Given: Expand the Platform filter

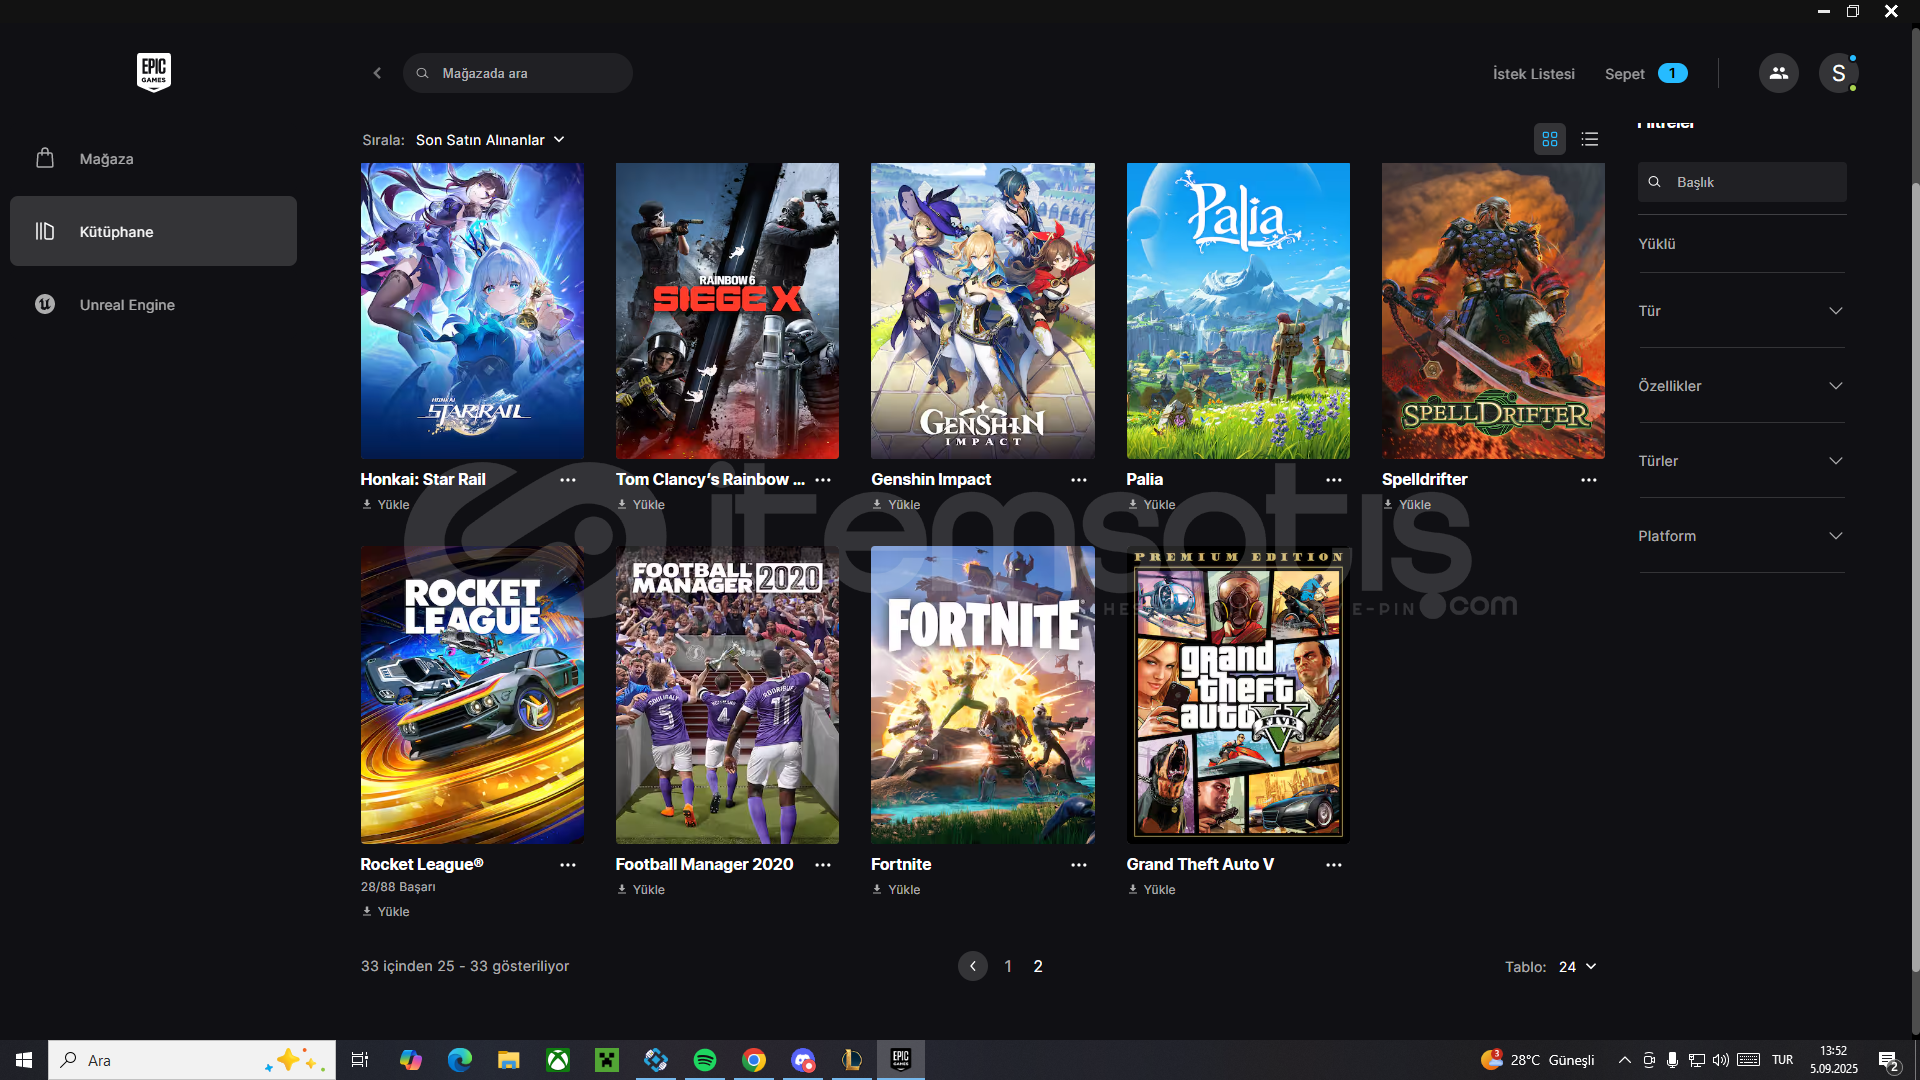Looking at the screenshot, I should coord(1742,536).
